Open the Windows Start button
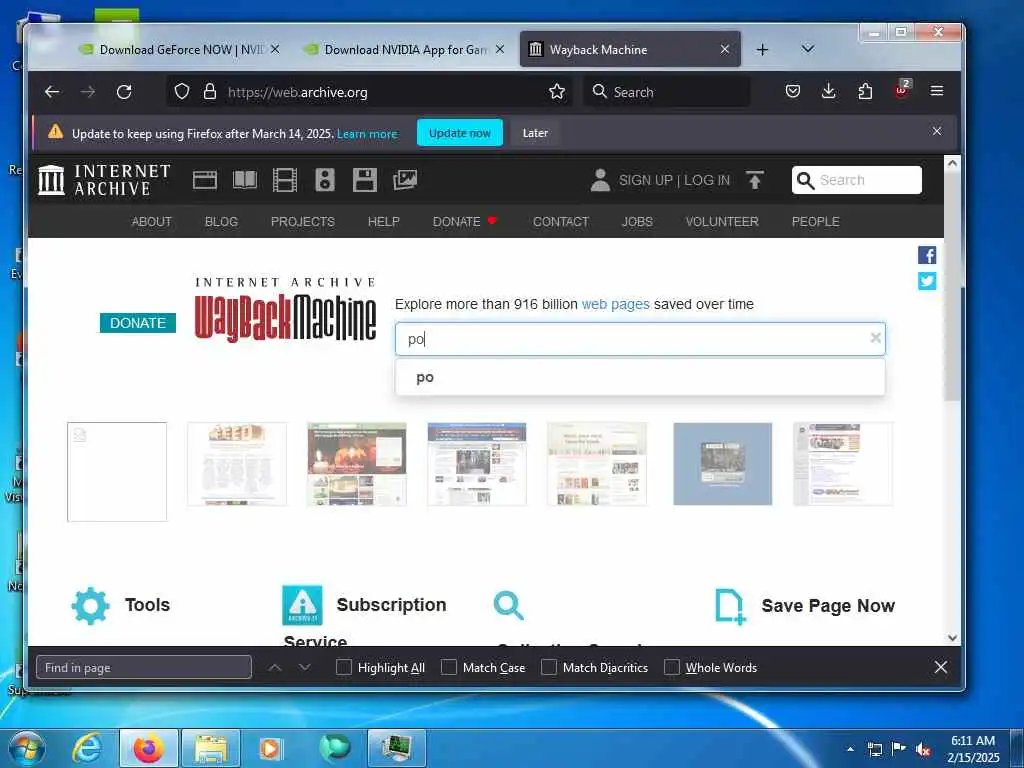 pyautogui.click(x=27, y=748)
